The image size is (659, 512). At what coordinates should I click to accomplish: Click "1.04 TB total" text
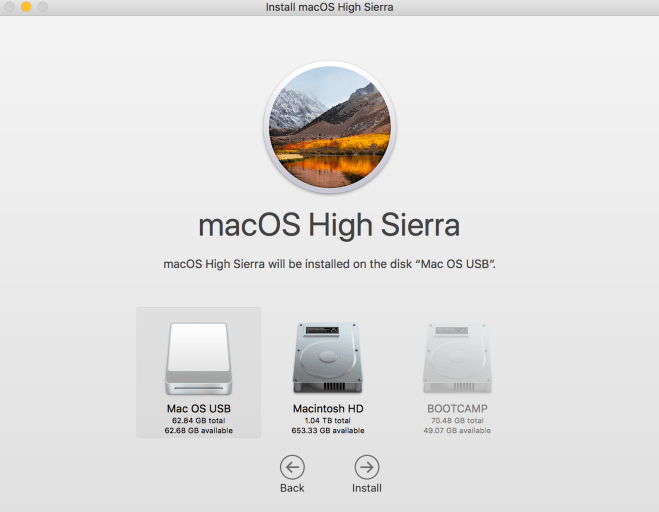[328, 420]
